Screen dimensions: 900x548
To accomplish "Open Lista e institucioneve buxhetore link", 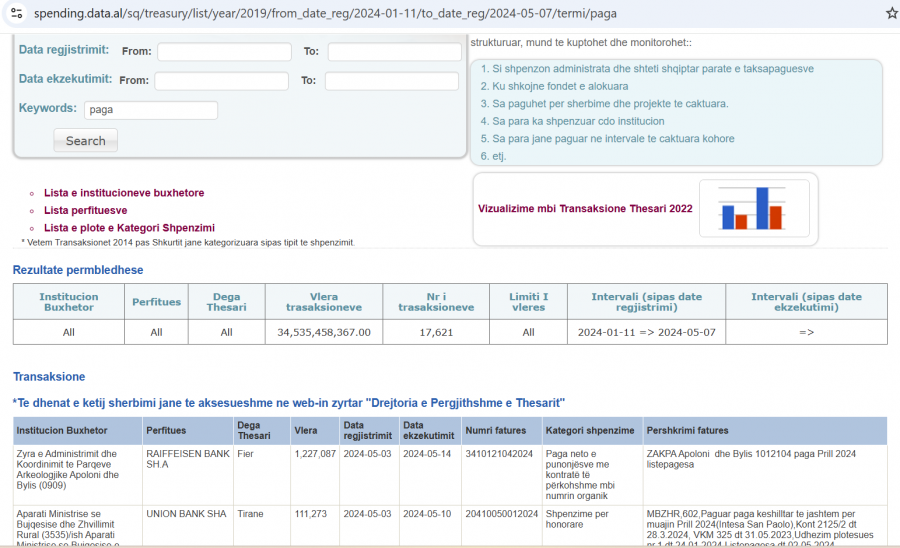I will coord(124,193).
